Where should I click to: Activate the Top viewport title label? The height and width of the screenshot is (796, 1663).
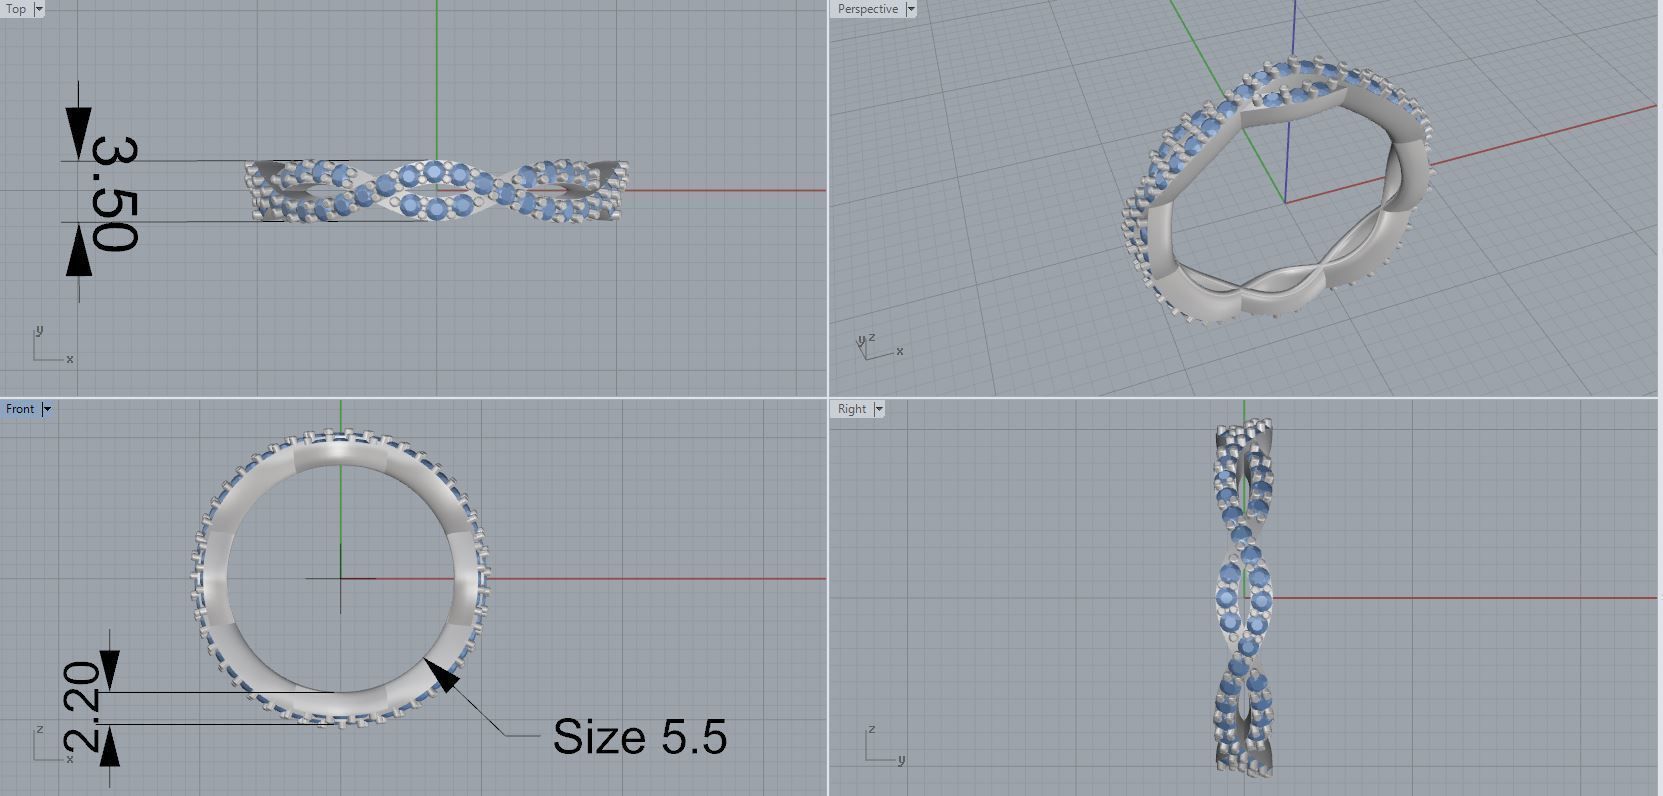pyautogui.click(x=16, y=9)
